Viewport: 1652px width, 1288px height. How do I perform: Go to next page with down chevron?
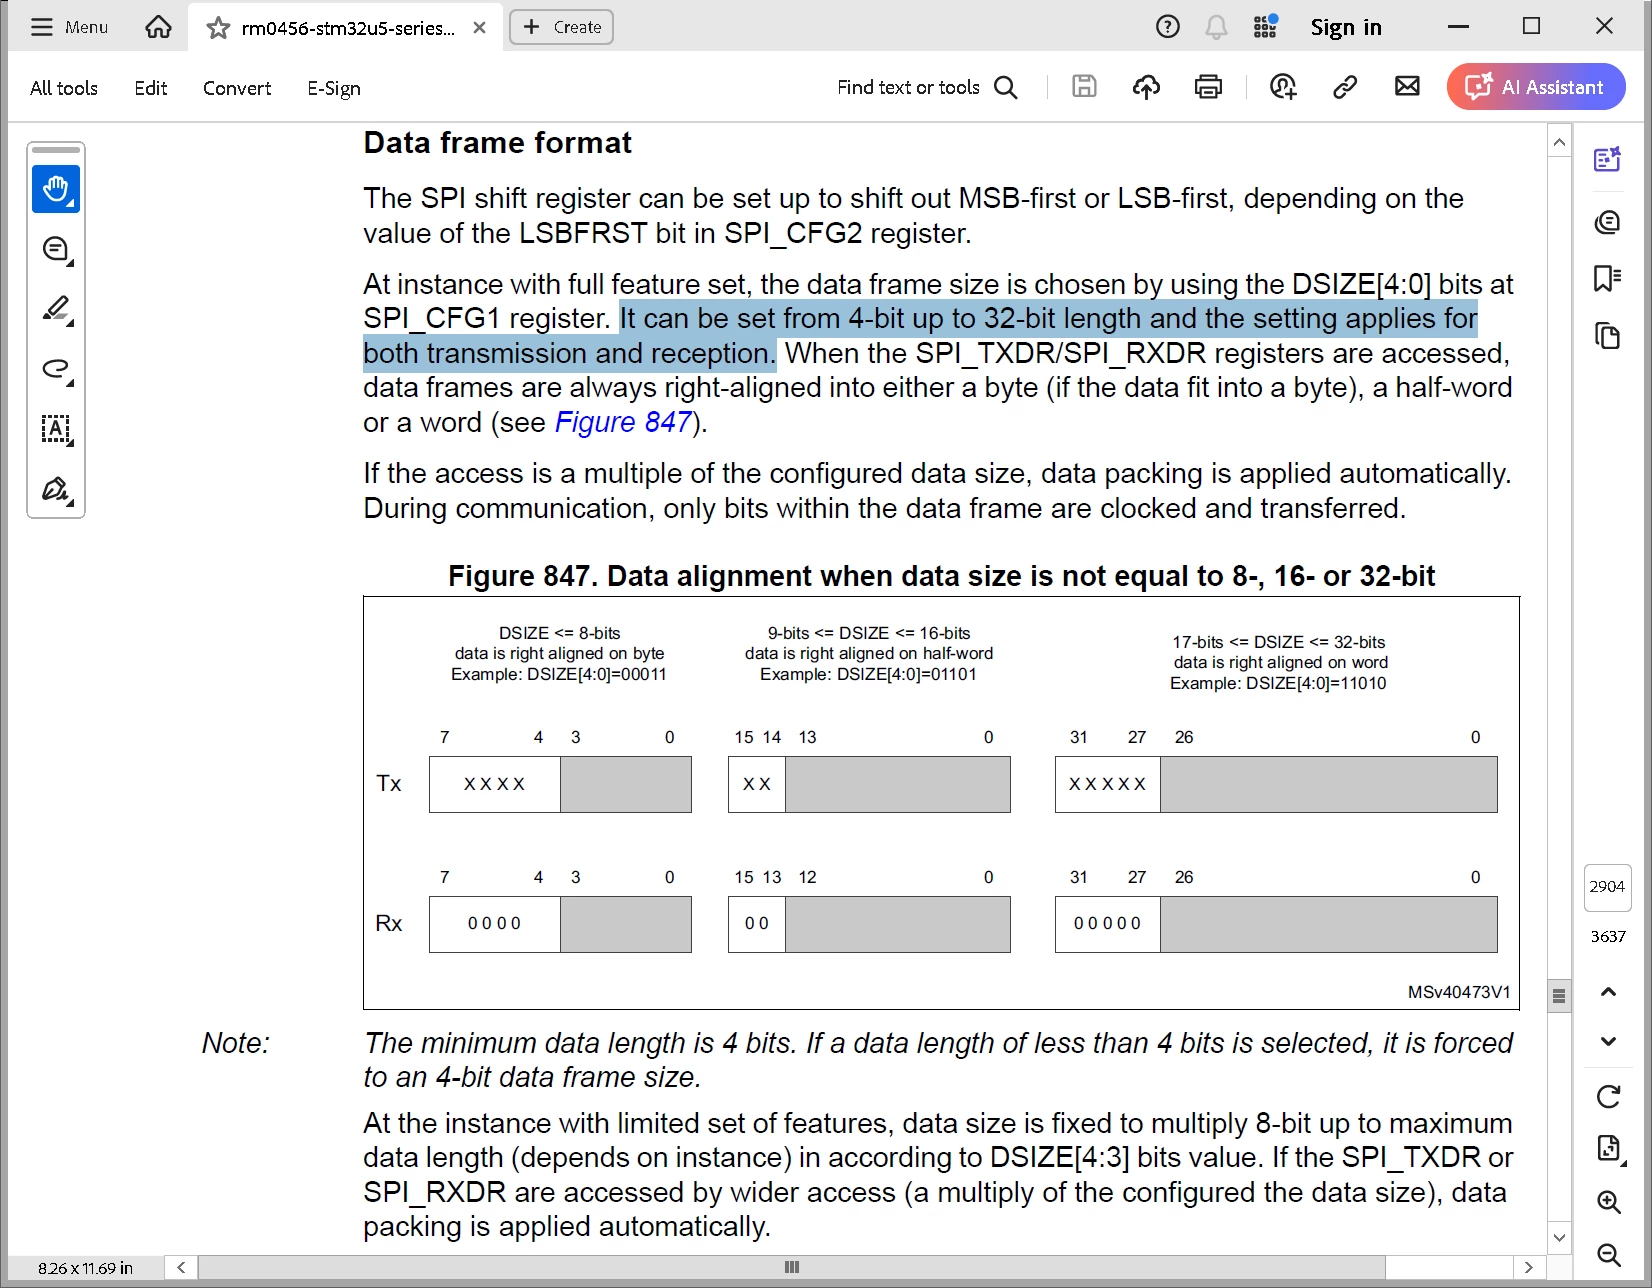[x=1608, y=1041]
